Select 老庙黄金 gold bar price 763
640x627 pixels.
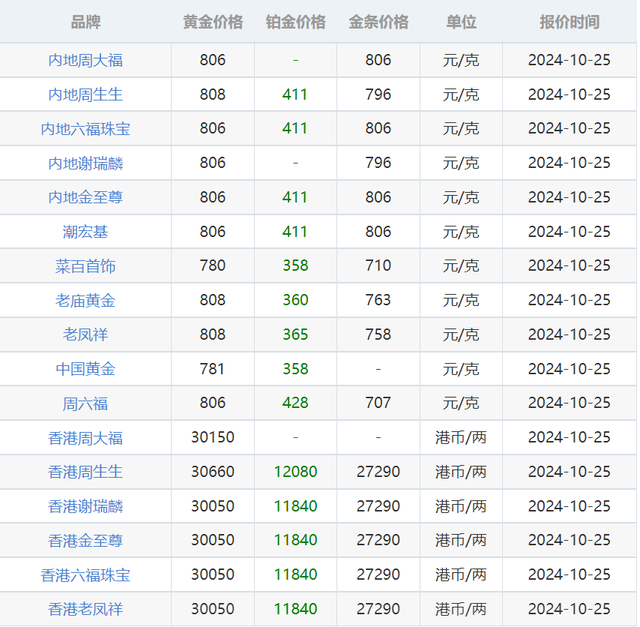pos(378,300)
